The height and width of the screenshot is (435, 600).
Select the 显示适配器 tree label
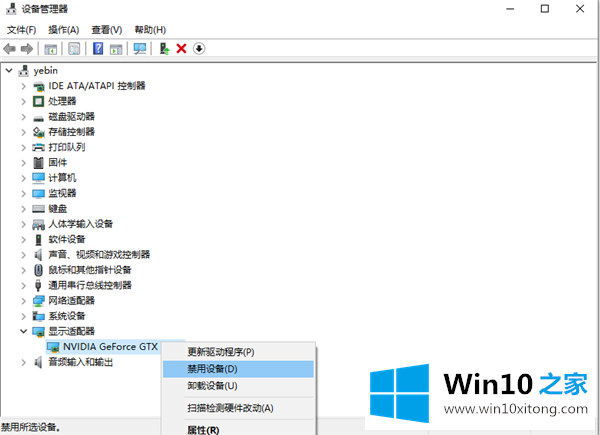point(72,331)
